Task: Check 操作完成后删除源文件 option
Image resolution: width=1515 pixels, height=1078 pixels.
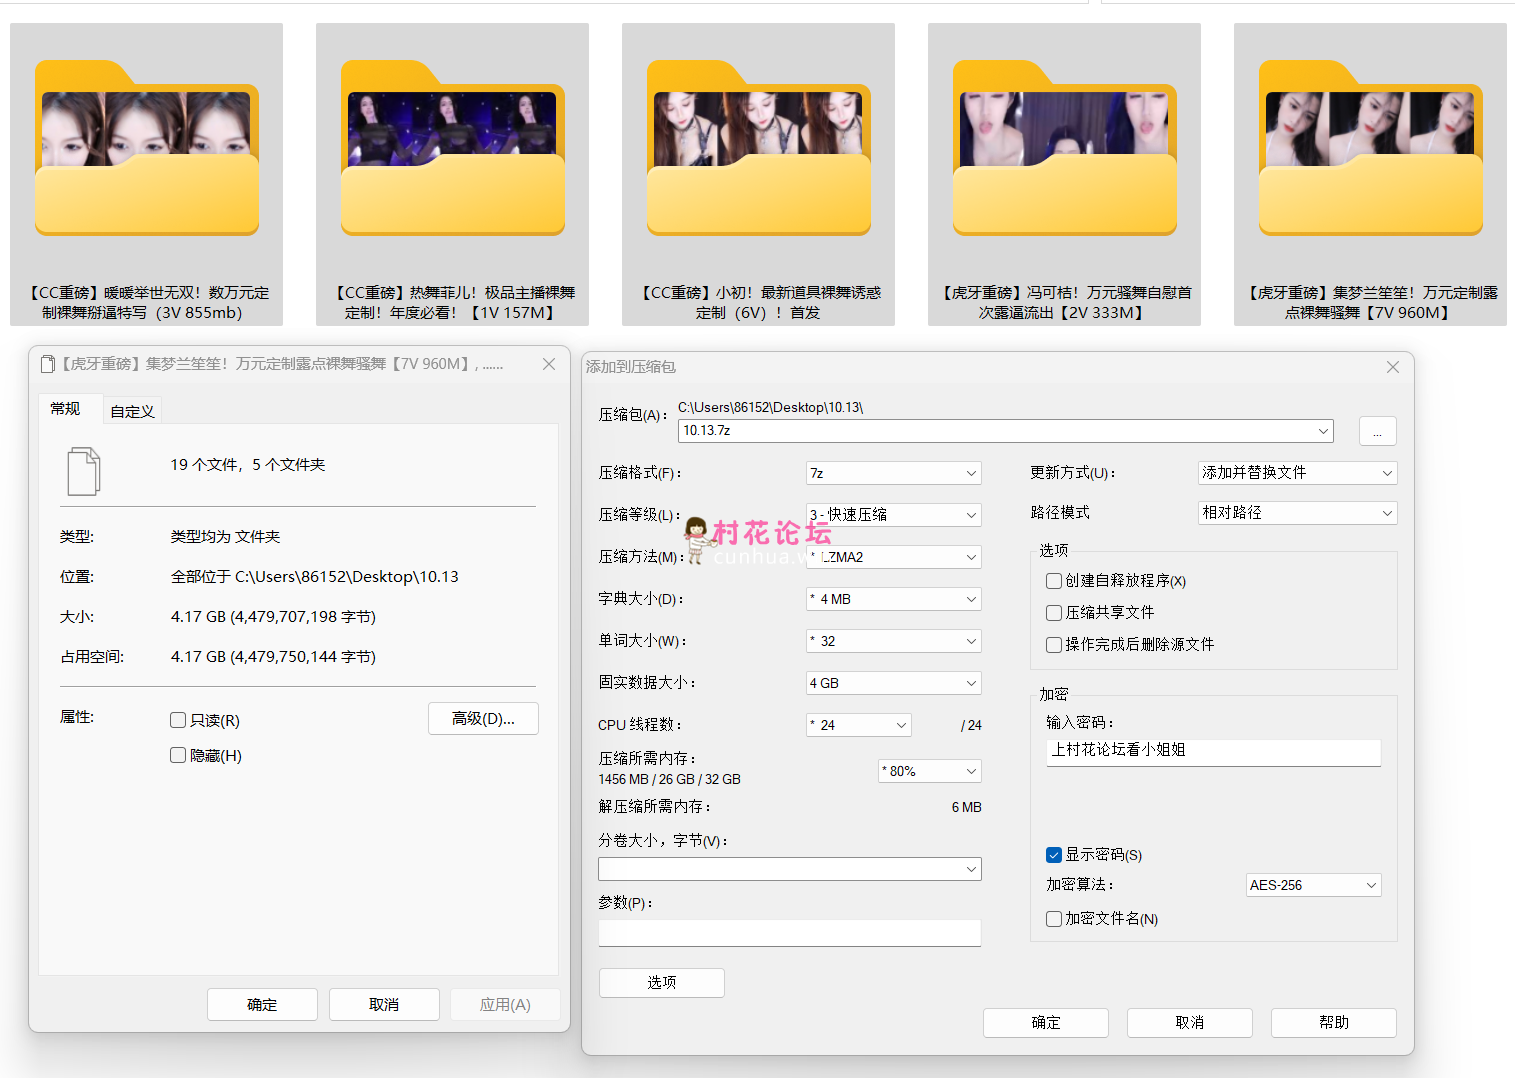Action: pyautogui.click(x=1054, y=645)
